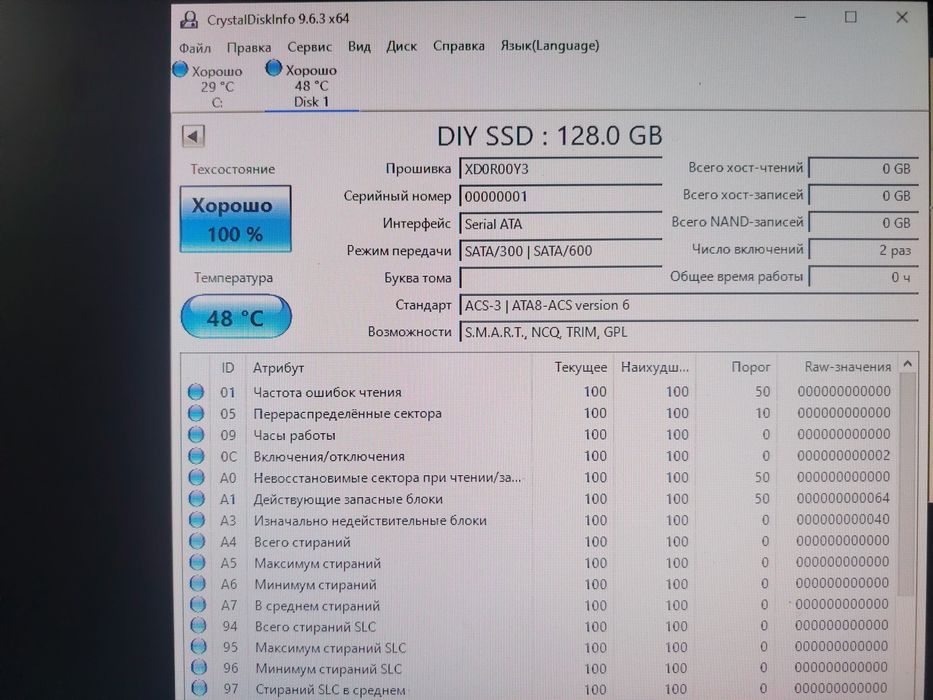Image resolution: width=933 pixels, height=700 pixels.
Task: Open the Вид menu
Action: tap(359, 46)
